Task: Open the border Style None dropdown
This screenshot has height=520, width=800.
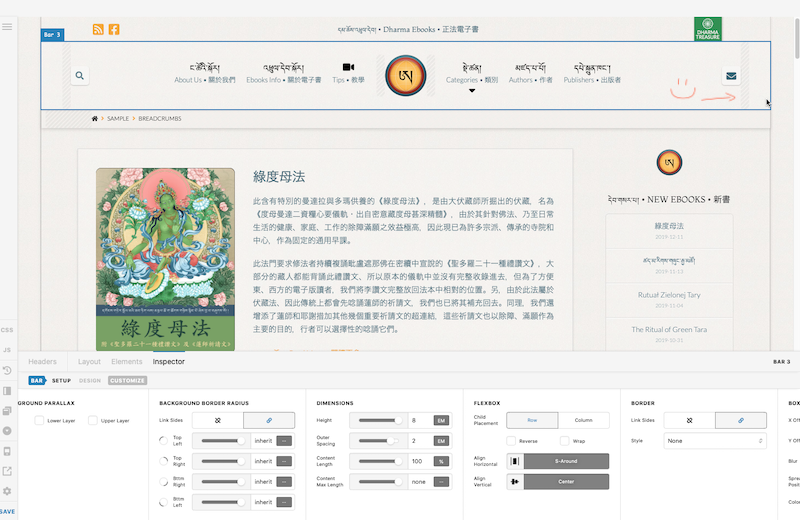Action: pyautogui.click(x=715, y=441)
